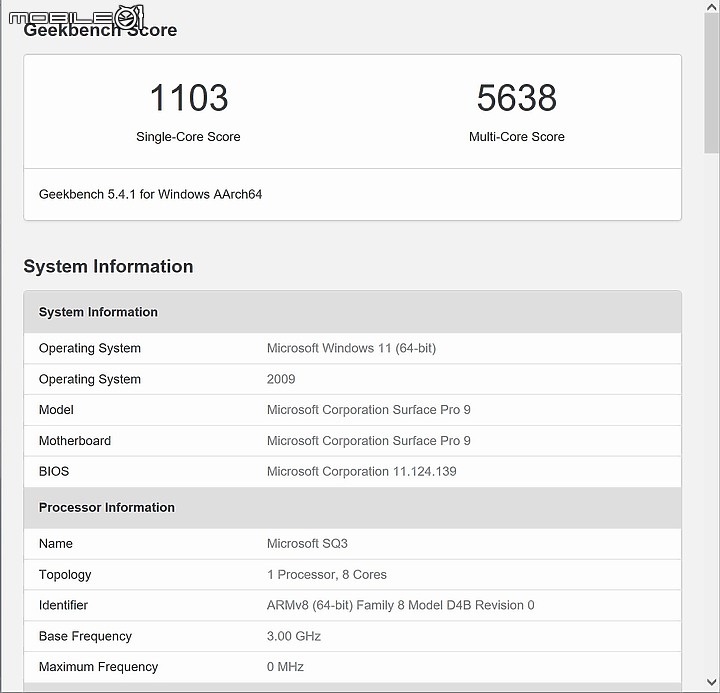The width and height of the screenshot is (720, 693).
Task: Click the Motherboard row label
Action: [x=75, y=441]
